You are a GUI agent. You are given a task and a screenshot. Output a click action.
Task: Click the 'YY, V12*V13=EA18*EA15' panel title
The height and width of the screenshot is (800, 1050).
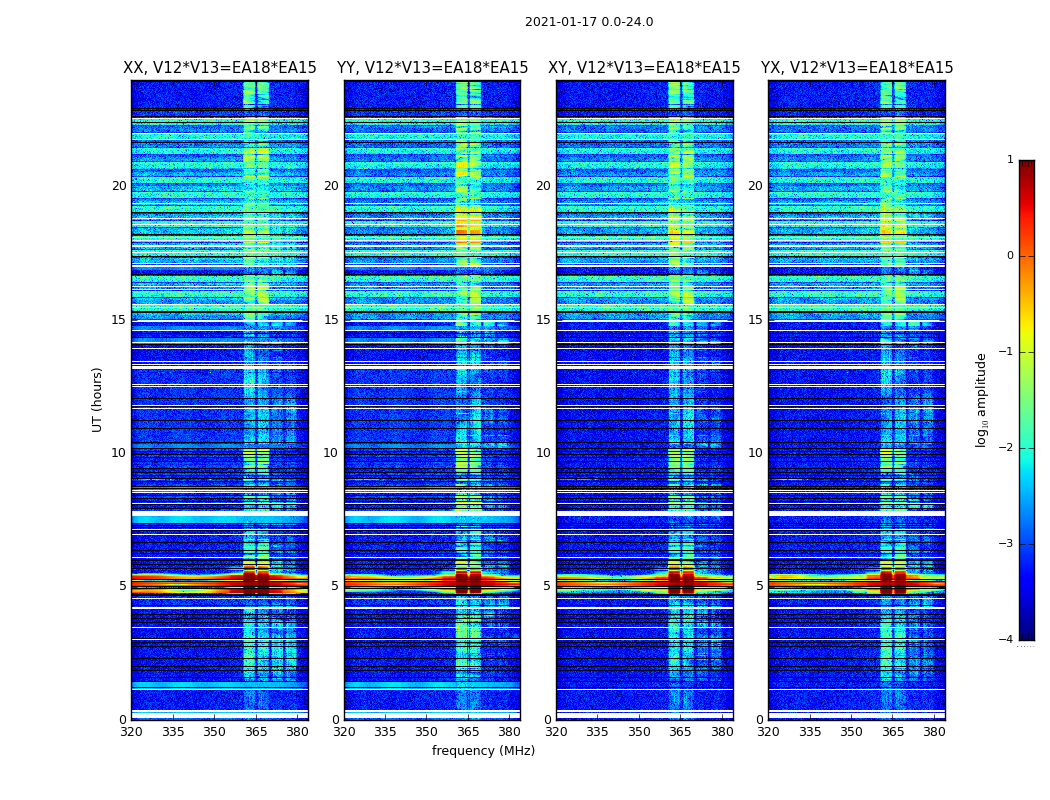(433, 68)
